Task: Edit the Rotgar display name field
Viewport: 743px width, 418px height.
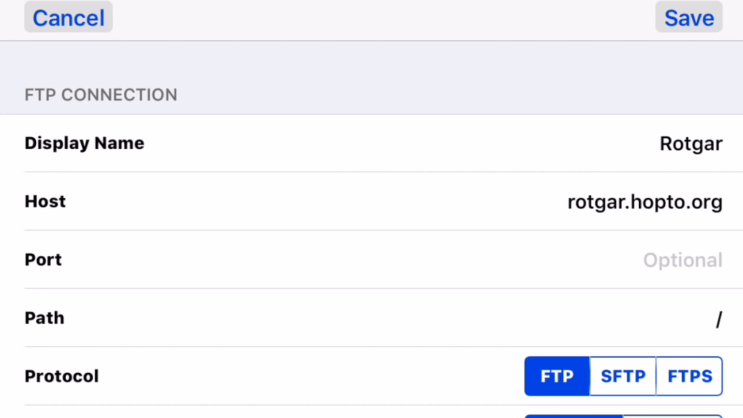Action: (x=690, y=144)
